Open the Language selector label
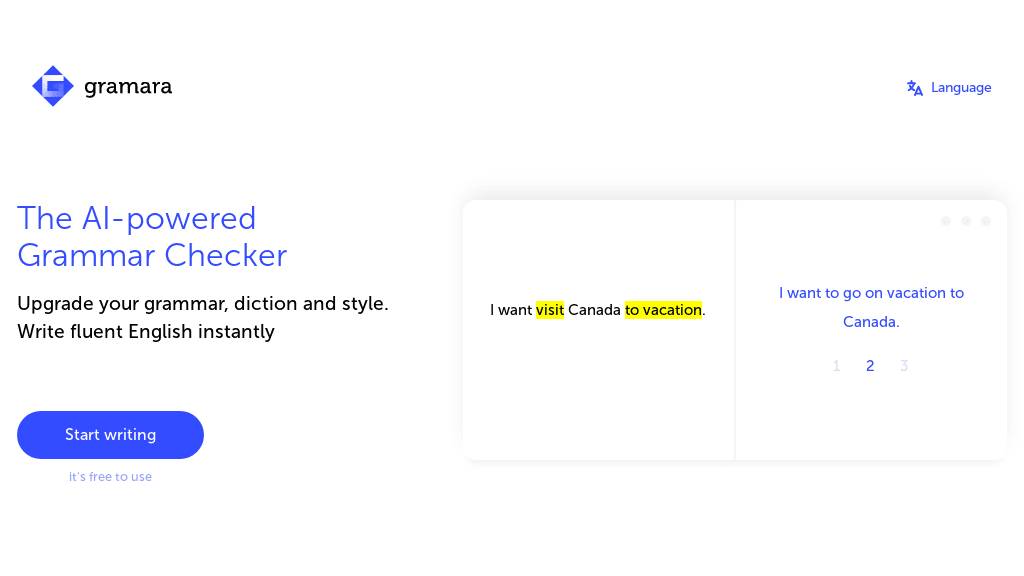1024x576 pixels. 961,88
